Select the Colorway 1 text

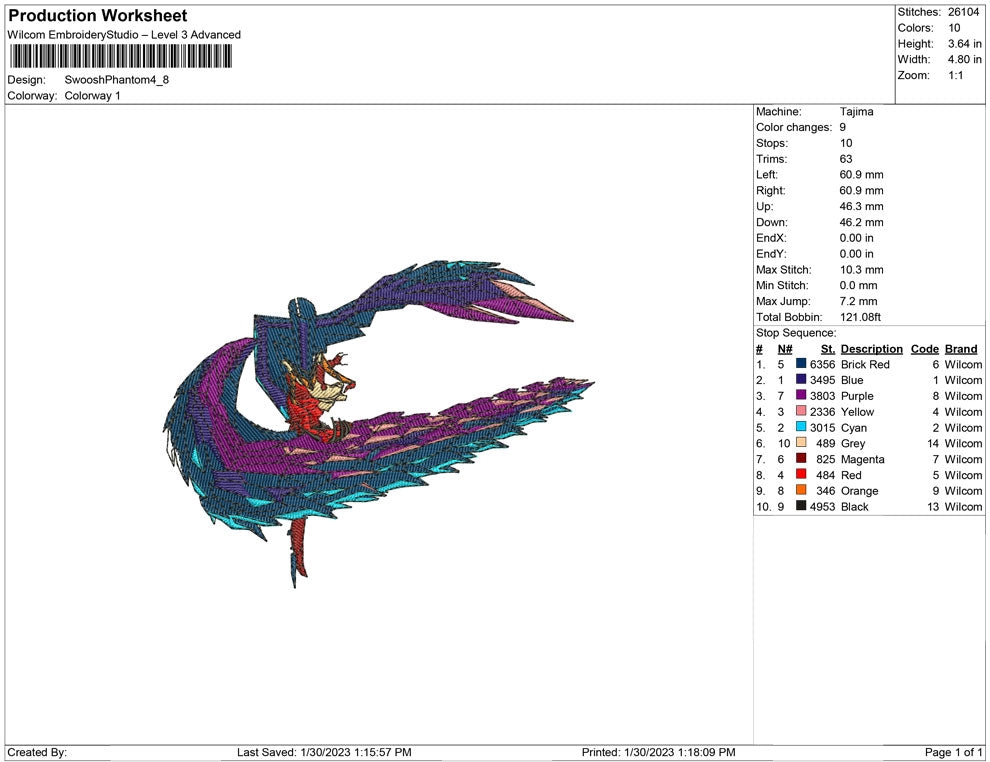point(93,96)
